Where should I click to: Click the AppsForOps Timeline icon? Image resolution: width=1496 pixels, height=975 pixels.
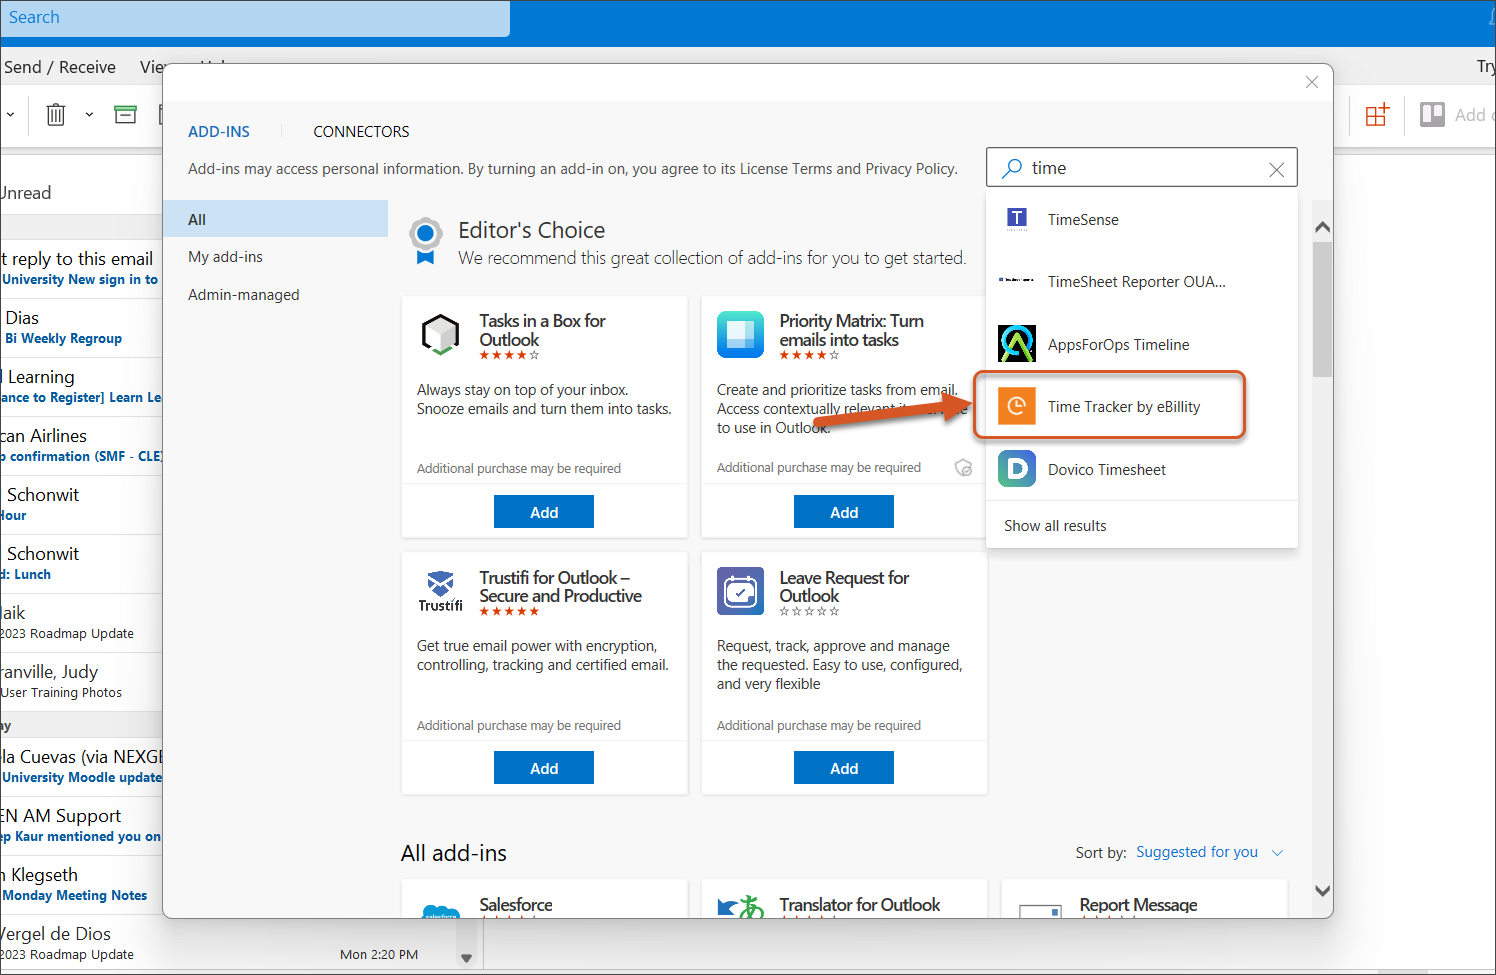coord(1017,344)
